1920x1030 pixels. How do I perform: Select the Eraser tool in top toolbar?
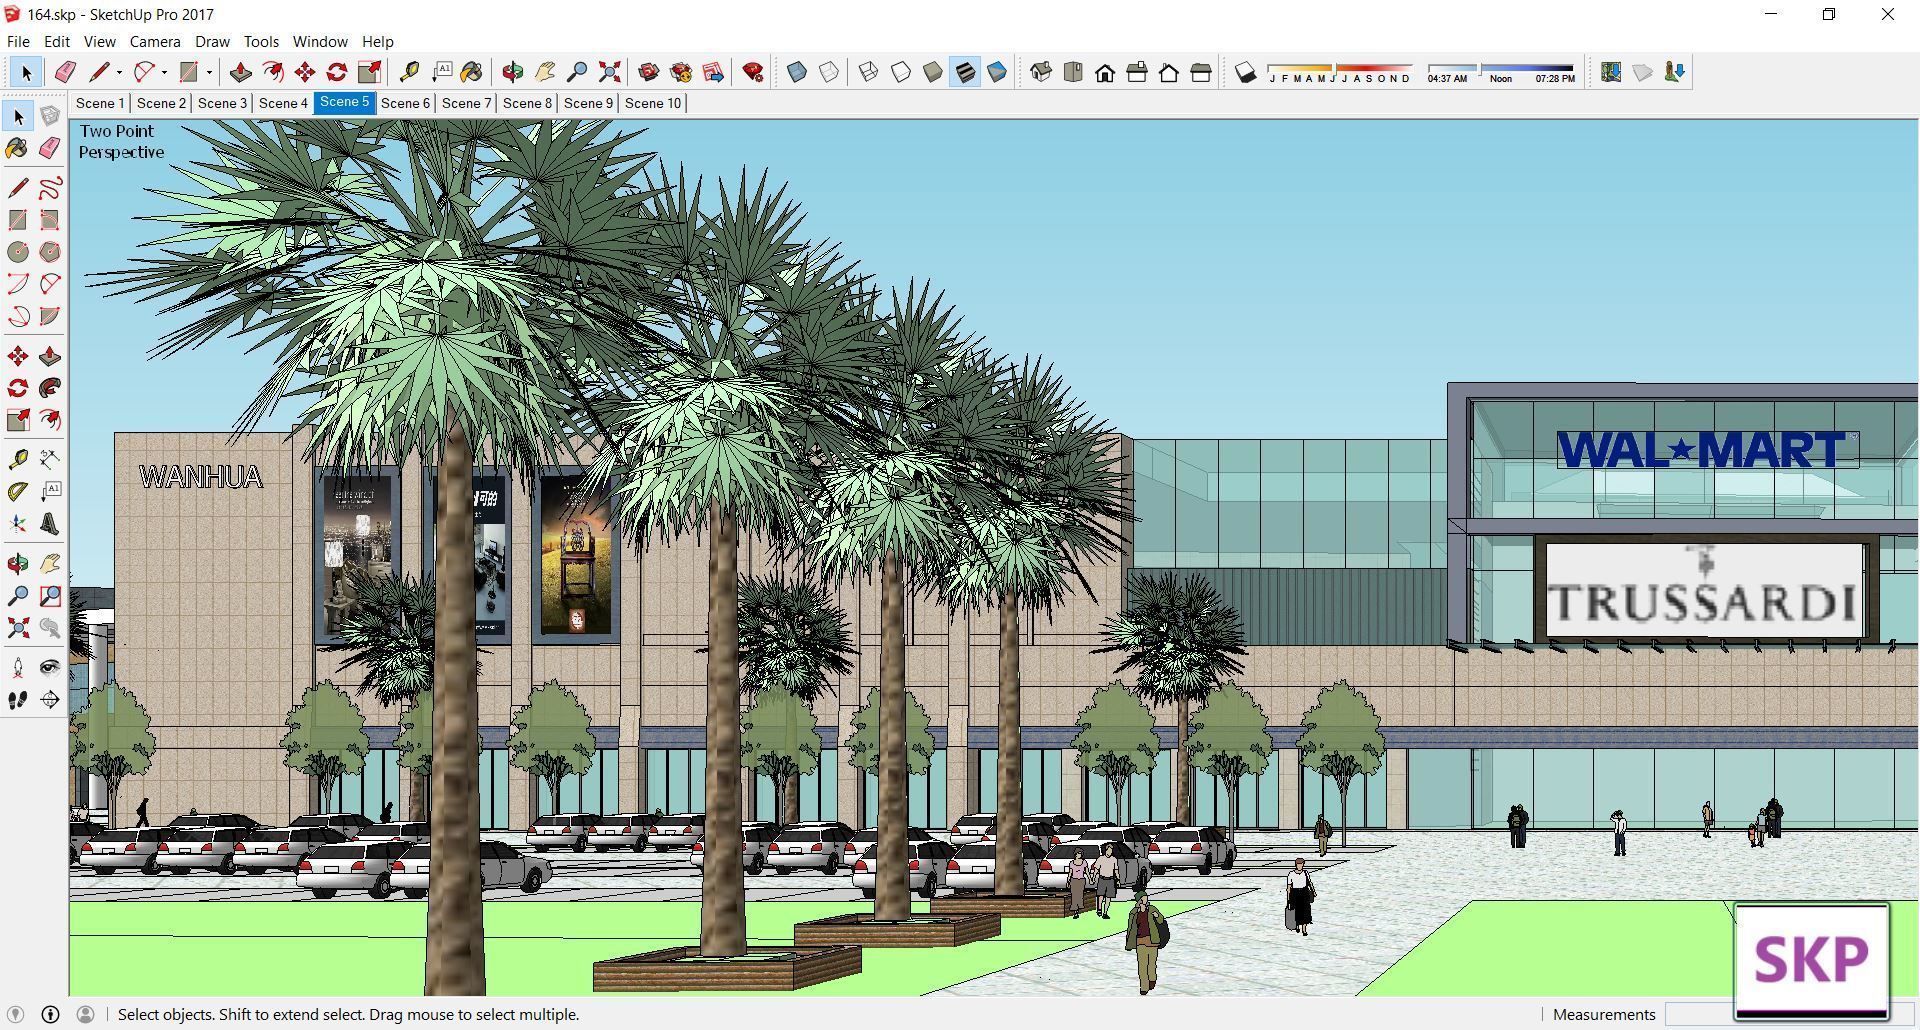tap(65, 72)
